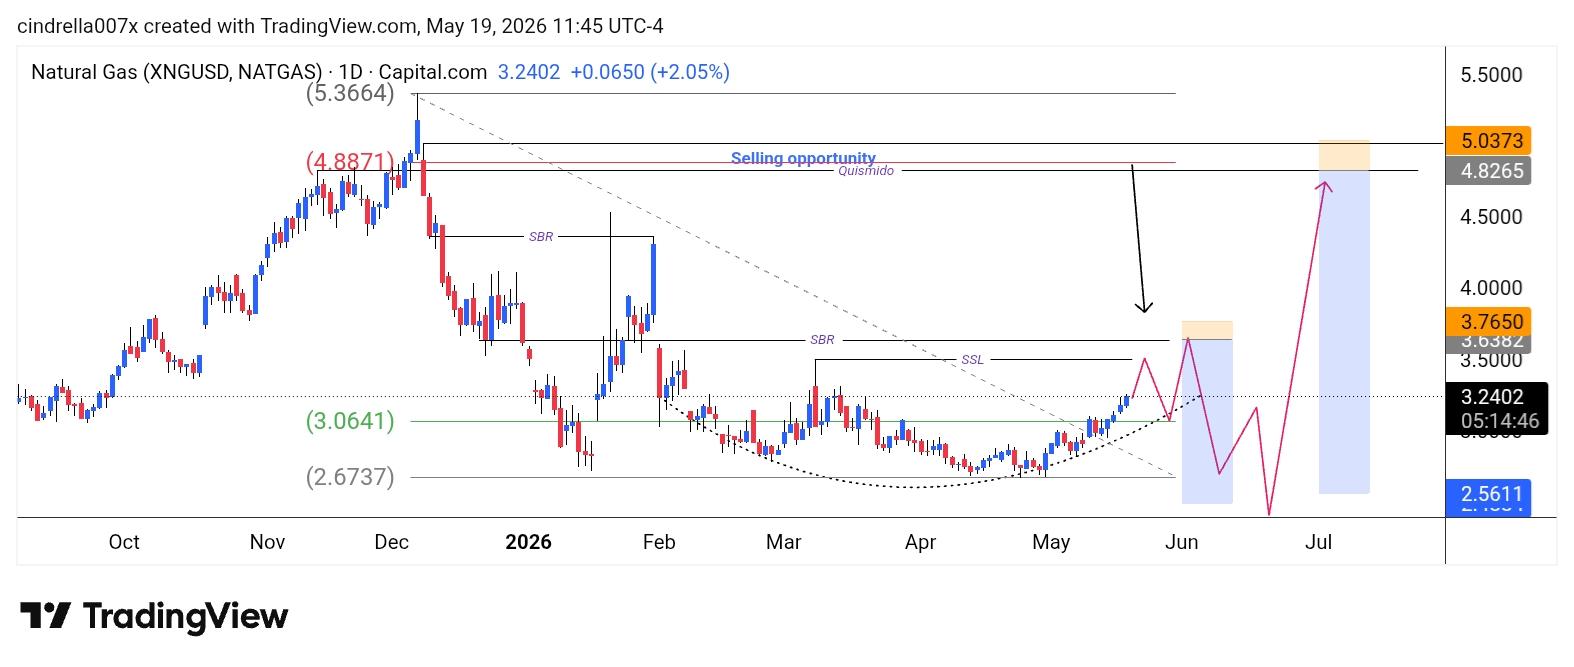The height and width of the screenshot is (667, 1574).
Task: Click the (5.3664) high level label
Action: click(351, 94)
